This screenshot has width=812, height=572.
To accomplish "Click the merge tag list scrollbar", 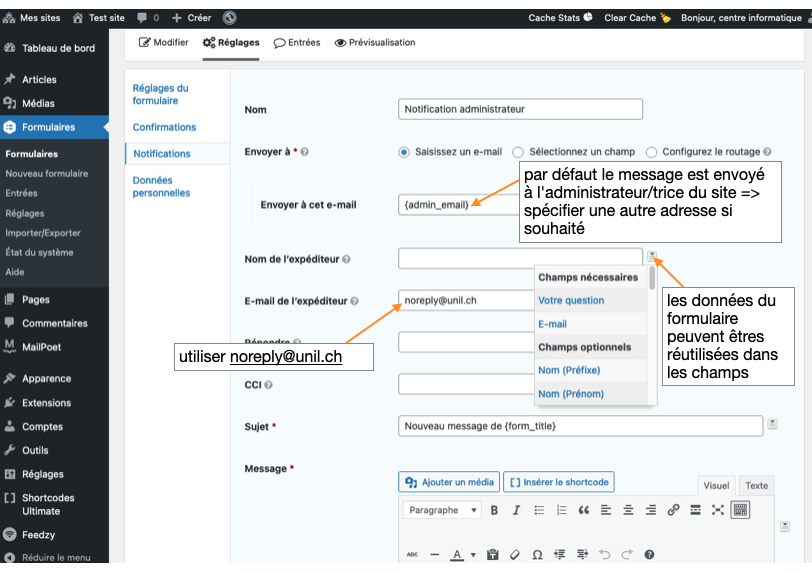I will (652, 278).
